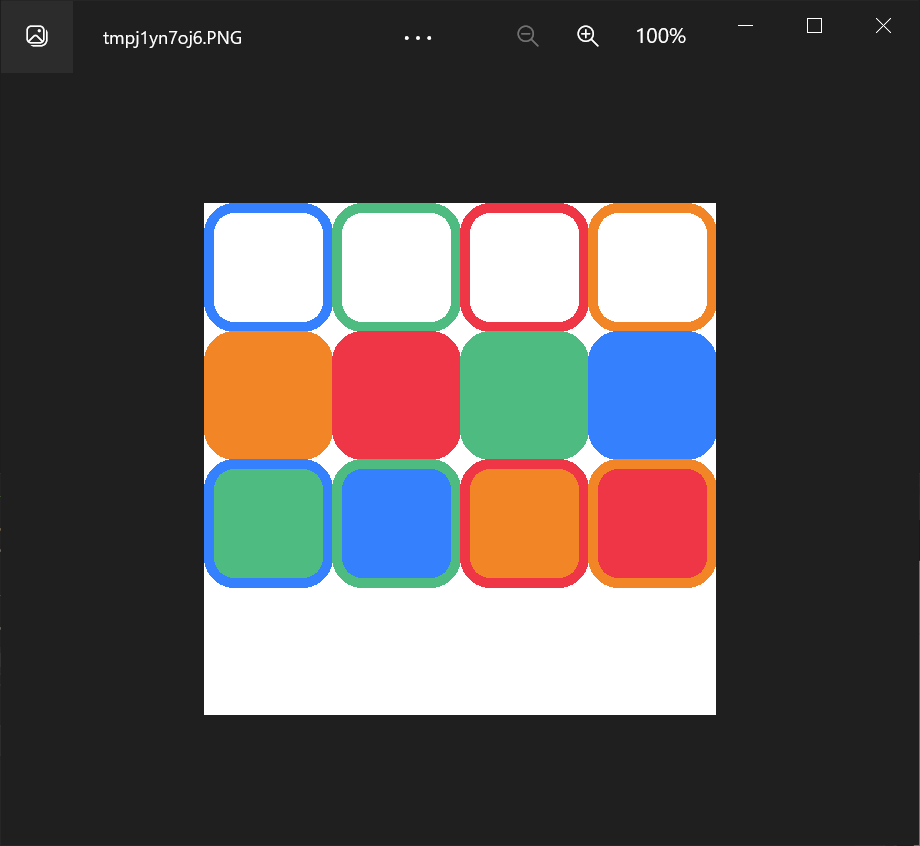The height and width of the screenshot is (846, 920).
Task: Click the Photos app image icon
Action: tap(37, 36)
